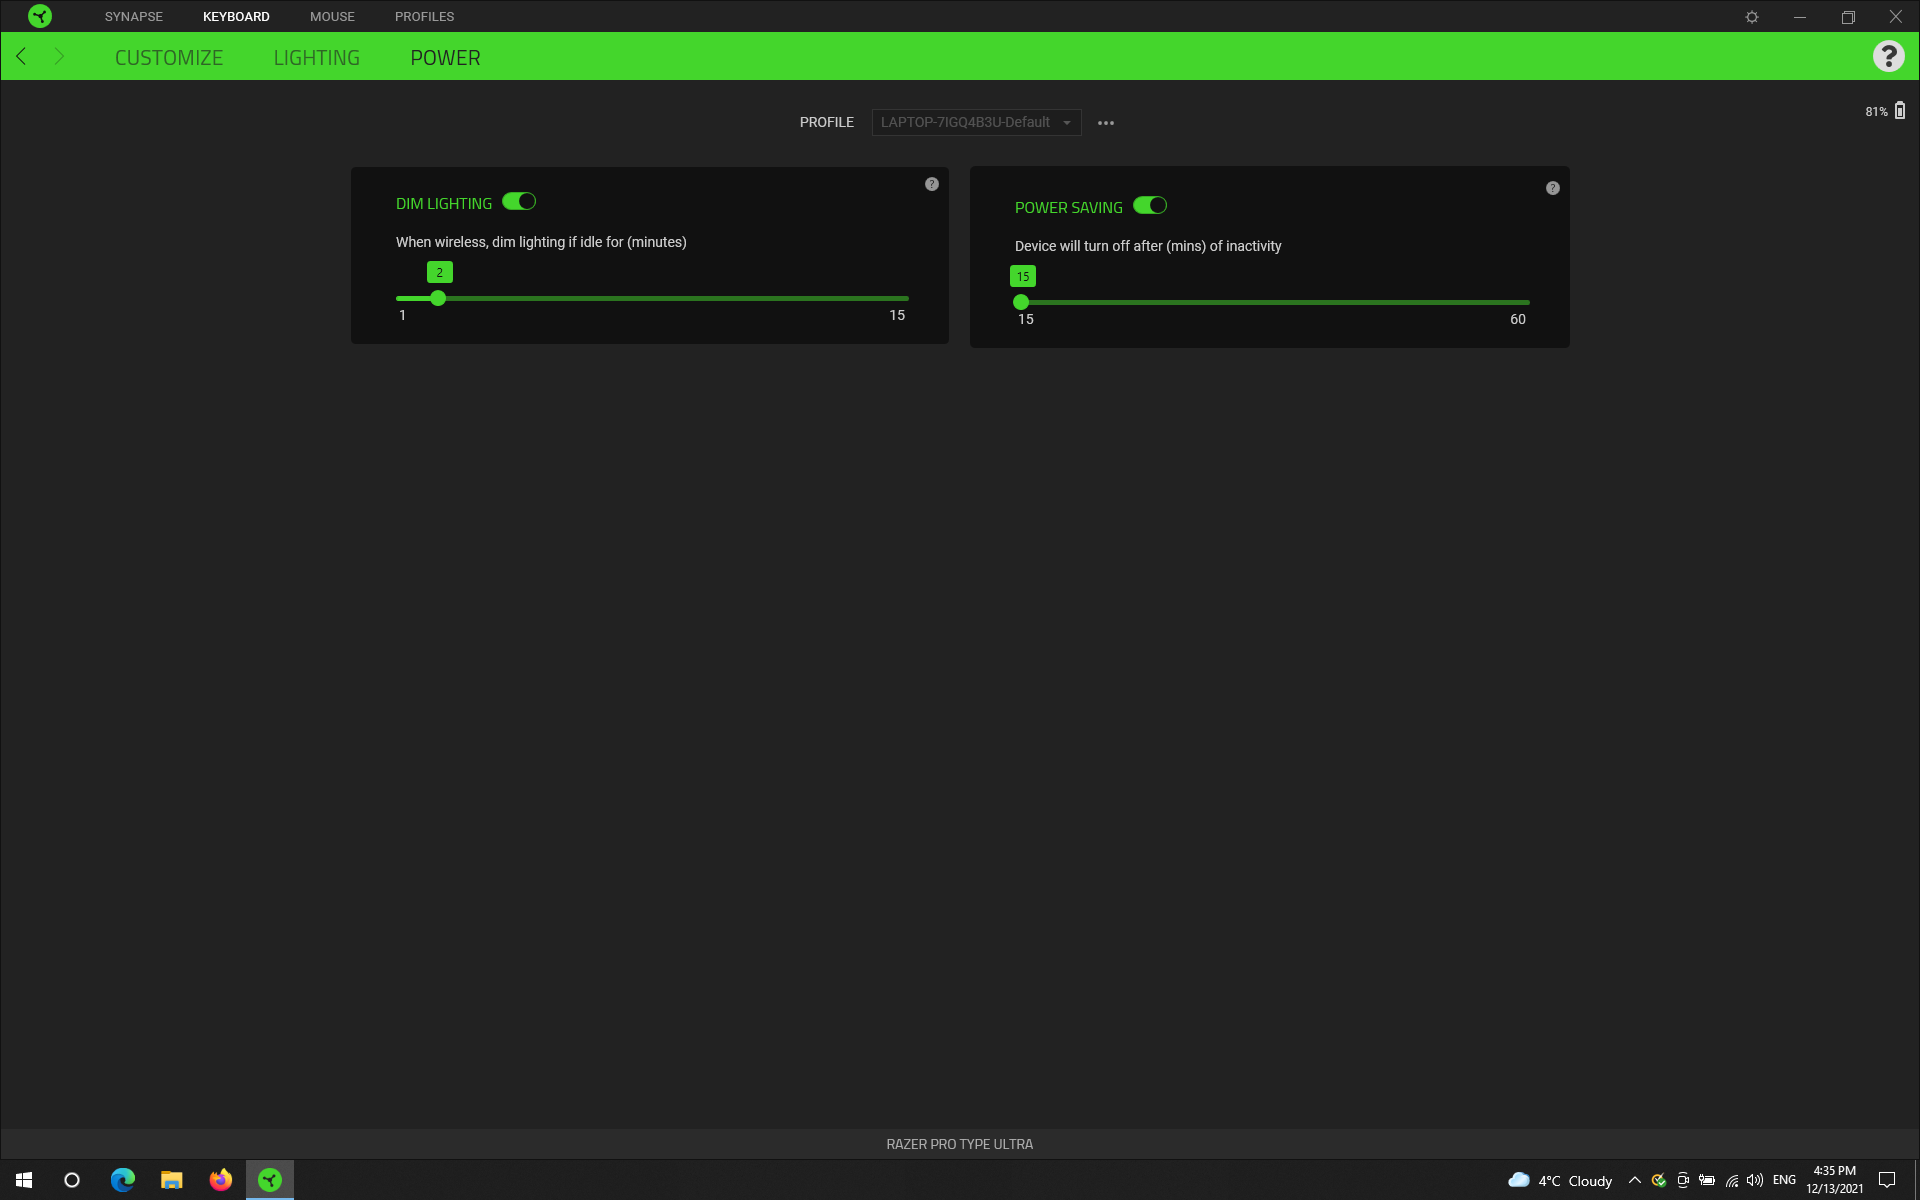Screen dimensions: 1920x1200
Task: Turn off the Power Saving toggle
Action: pyautogui.click(x=1150, y=206)
